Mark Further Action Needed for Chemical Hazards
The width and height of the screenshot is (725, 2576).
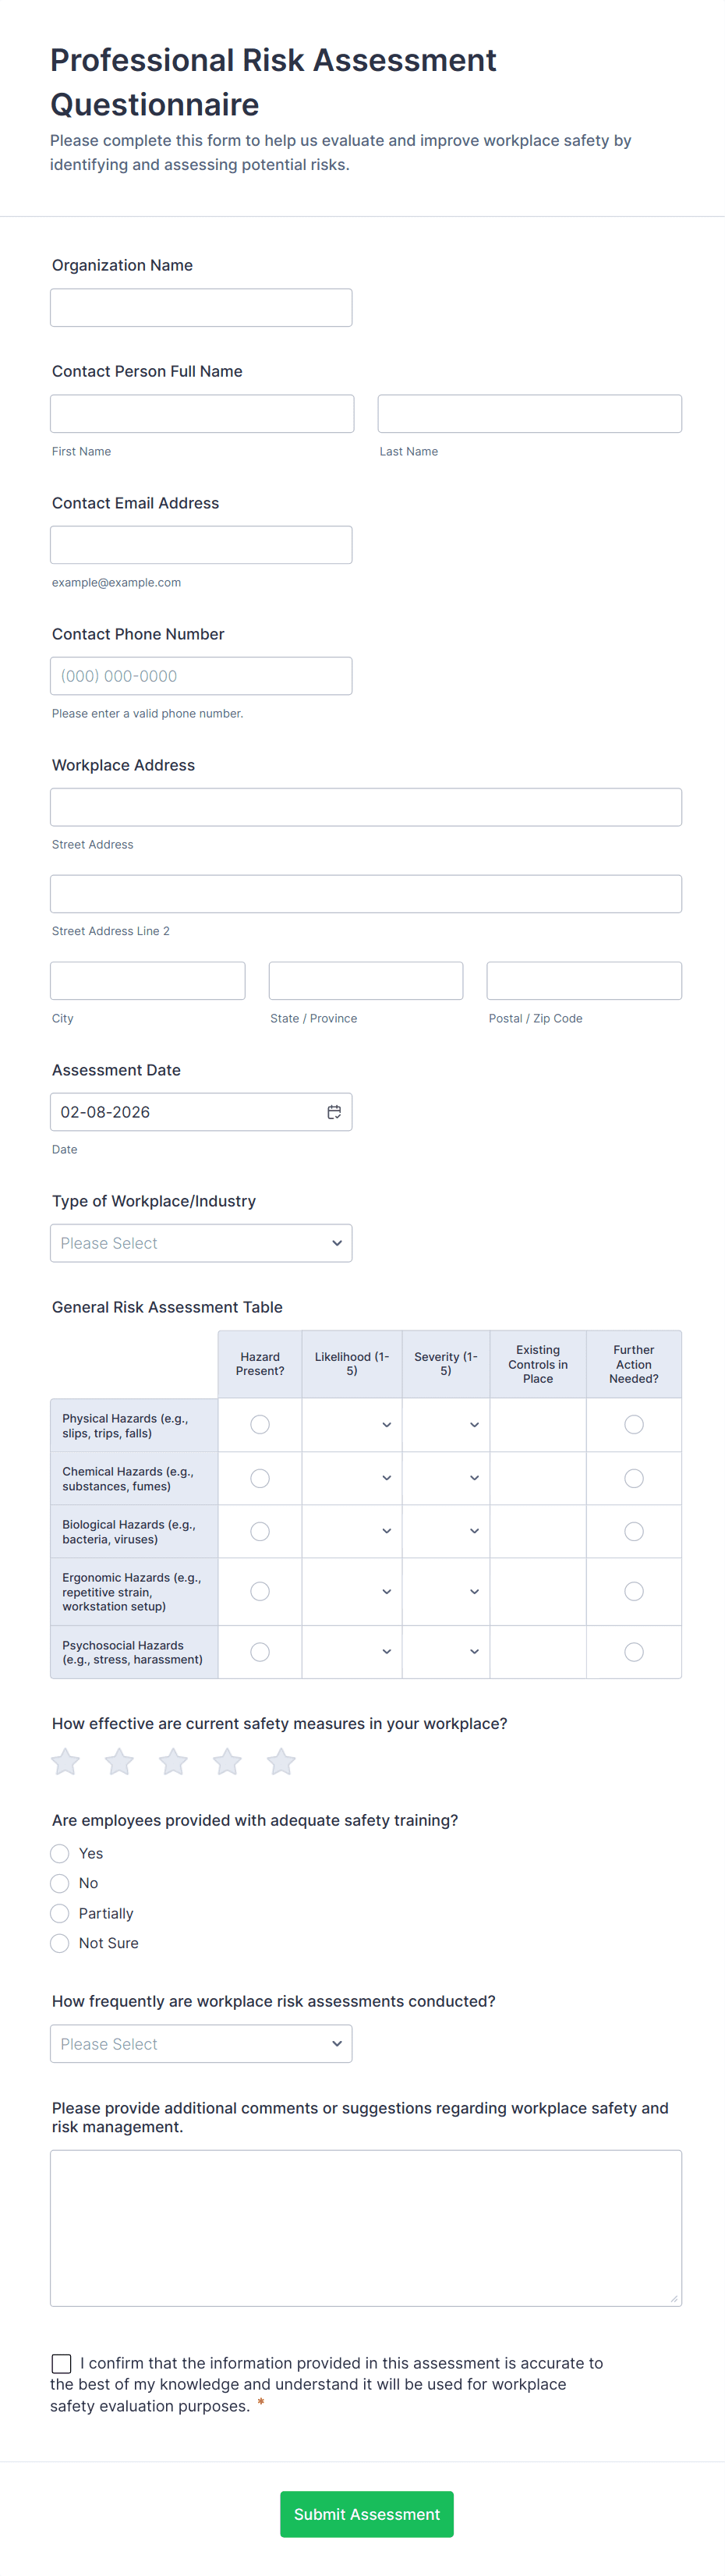click(x=634, y=1478)
